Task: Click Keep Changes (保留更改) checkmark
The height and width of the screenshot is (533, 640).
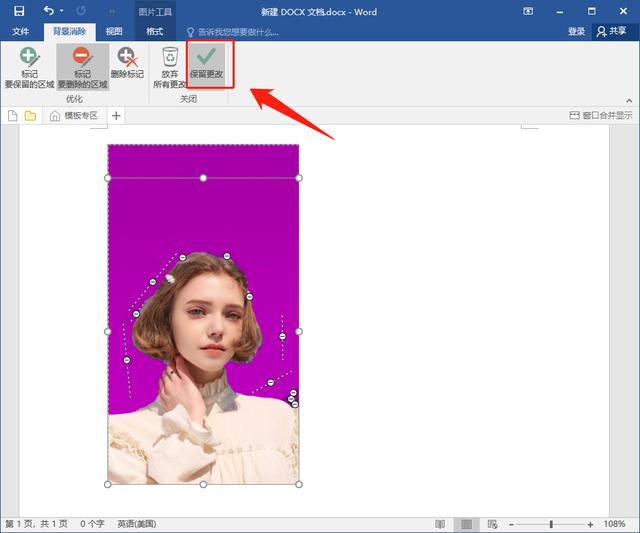Action: coord(206,64)
